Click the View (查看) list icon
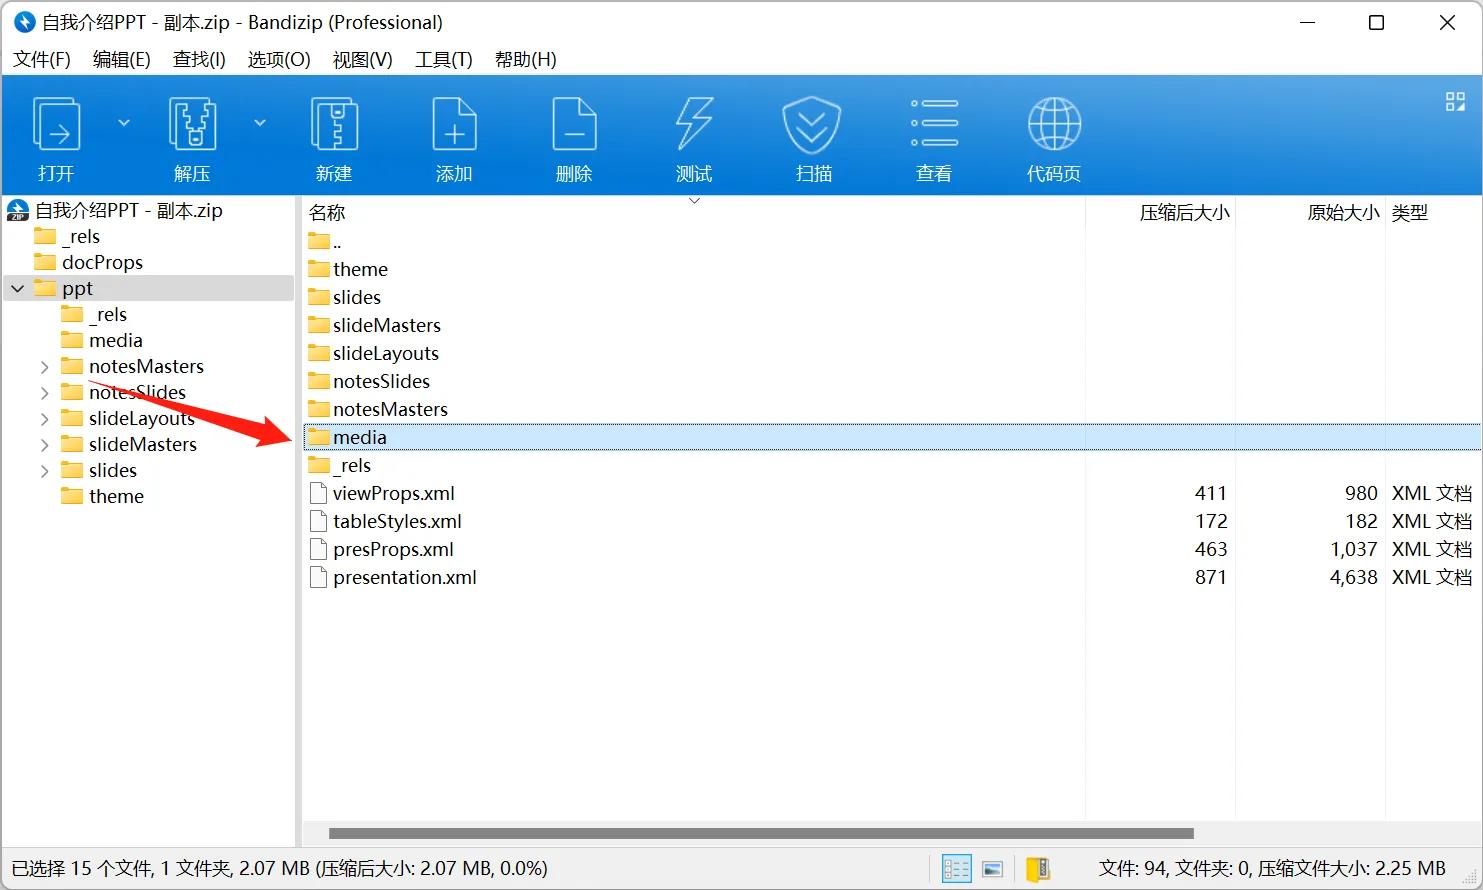1483x890 pixels. coord(934,124)
